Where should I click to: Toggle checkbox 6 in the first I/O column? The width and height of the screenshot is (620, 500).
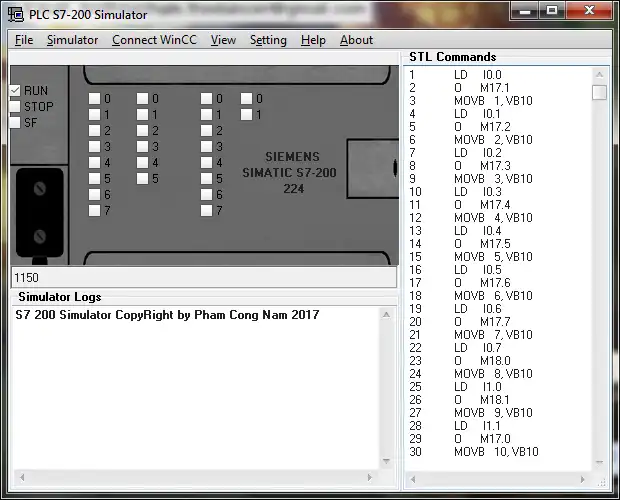(x=94, y=194)
